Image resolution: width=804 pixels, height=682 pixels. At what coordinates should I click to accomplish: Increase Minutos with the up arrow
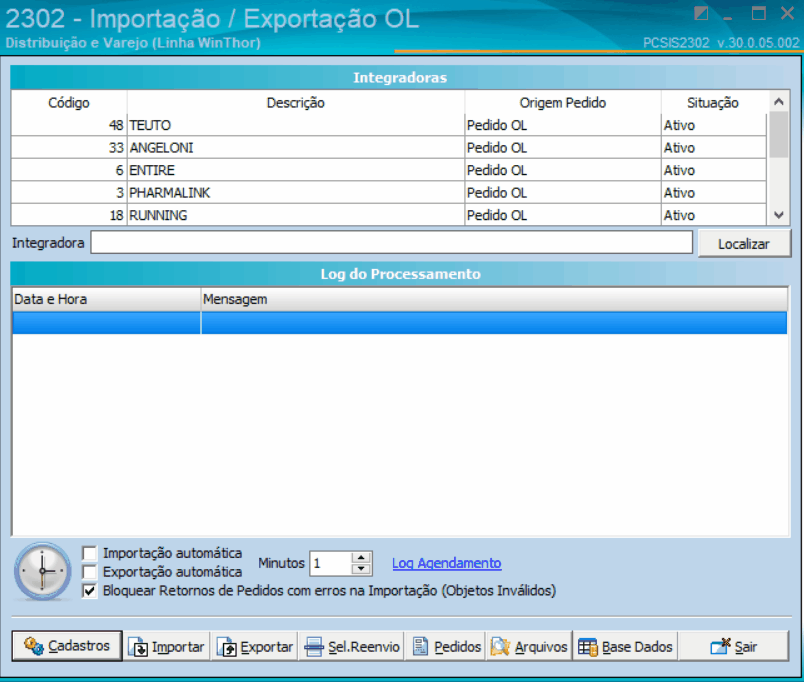click(361, 558)
